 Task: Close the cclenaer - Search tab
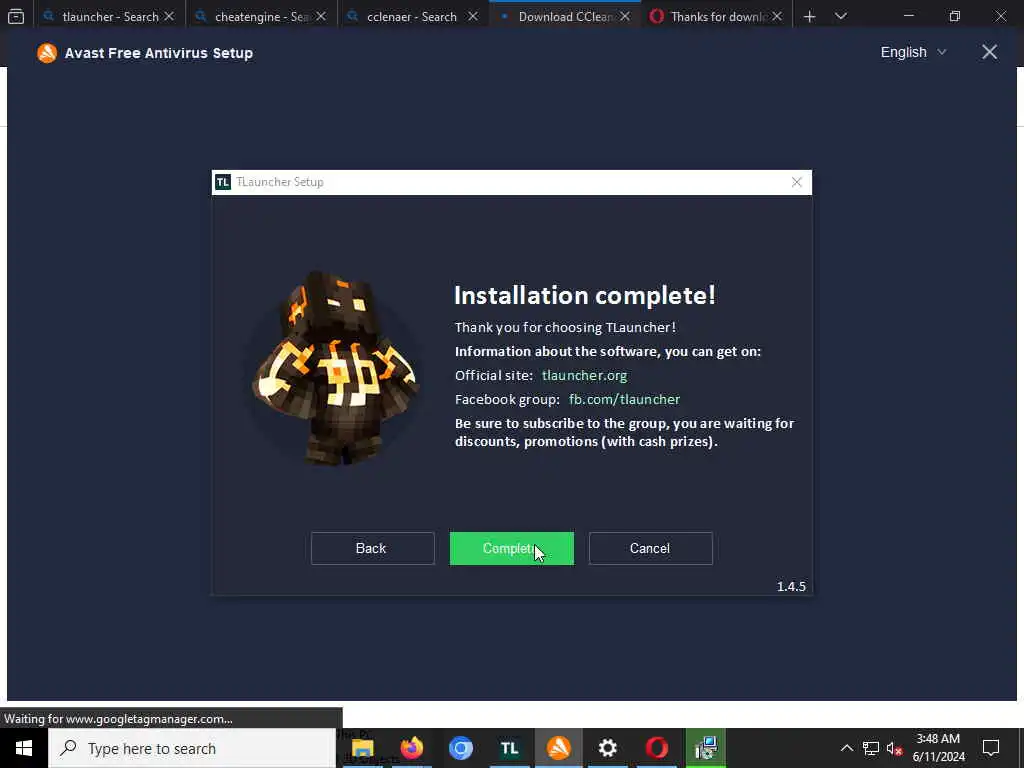[x=473, y=16]
